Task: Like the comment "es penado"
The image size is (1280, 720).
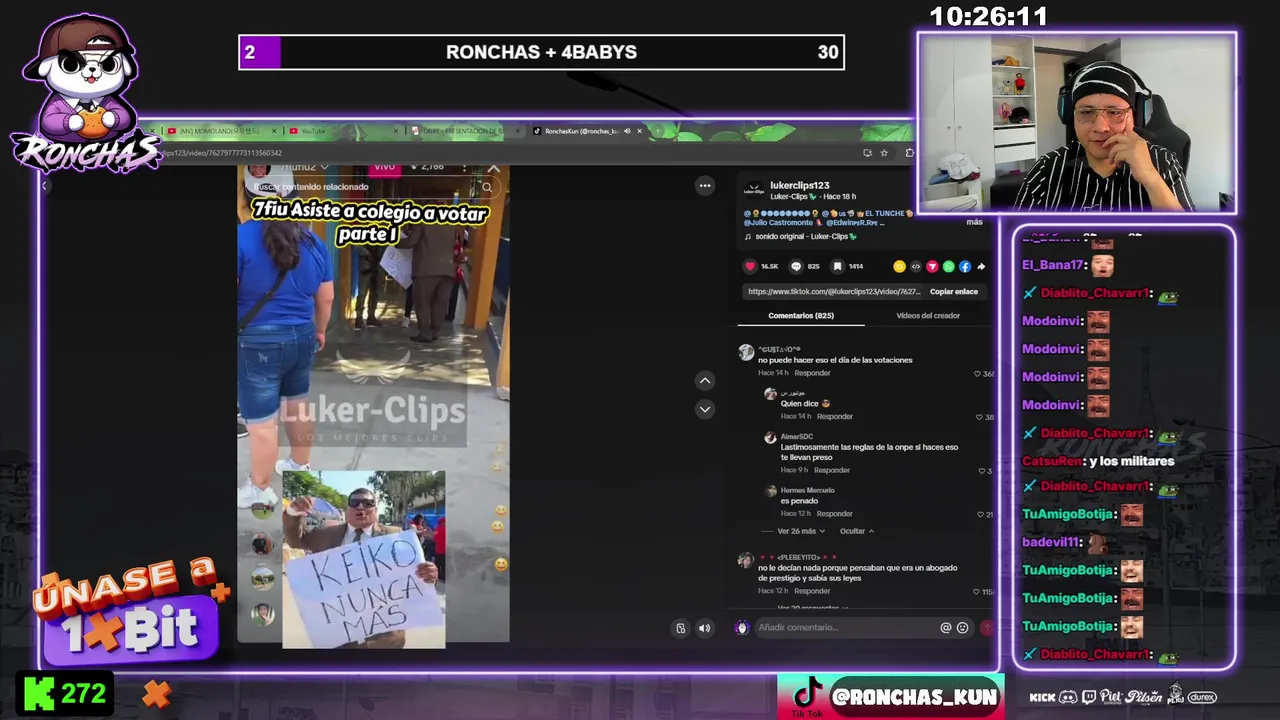Action: pyautogui.click(x=981, y=514)
